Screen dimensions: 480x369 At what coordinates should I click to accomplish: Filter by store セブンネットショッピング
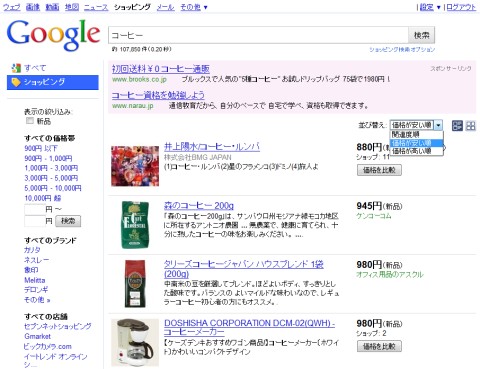[58, 326]
